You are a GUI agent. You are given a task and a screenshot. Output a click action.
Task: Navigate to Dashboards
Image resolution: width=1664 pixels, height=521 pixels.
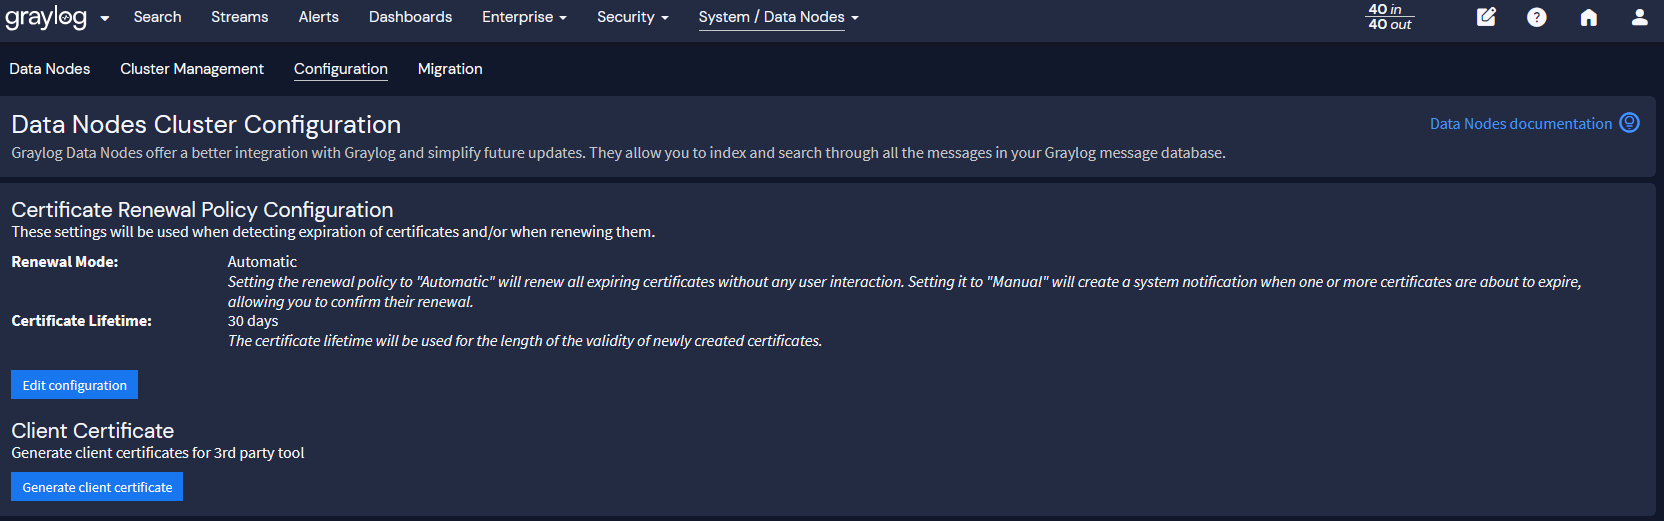(410, 17)
